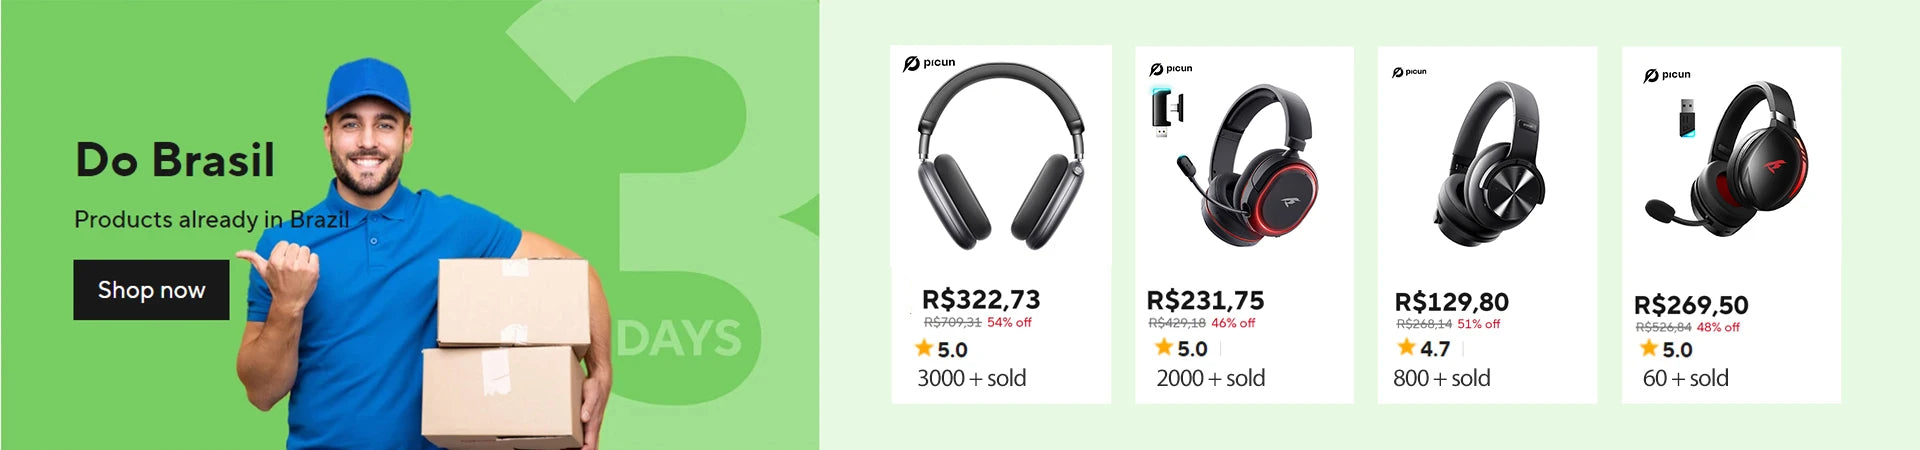Click the star icon above 2000+ sold

1164,348
